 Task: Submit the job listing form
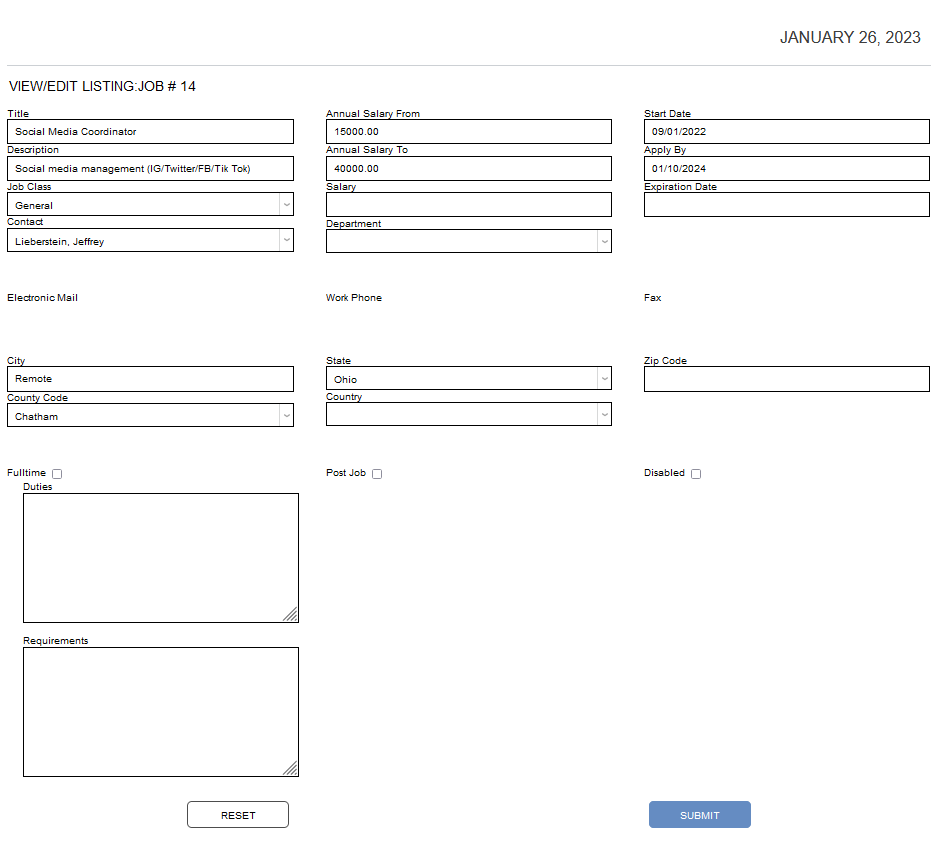700,815
